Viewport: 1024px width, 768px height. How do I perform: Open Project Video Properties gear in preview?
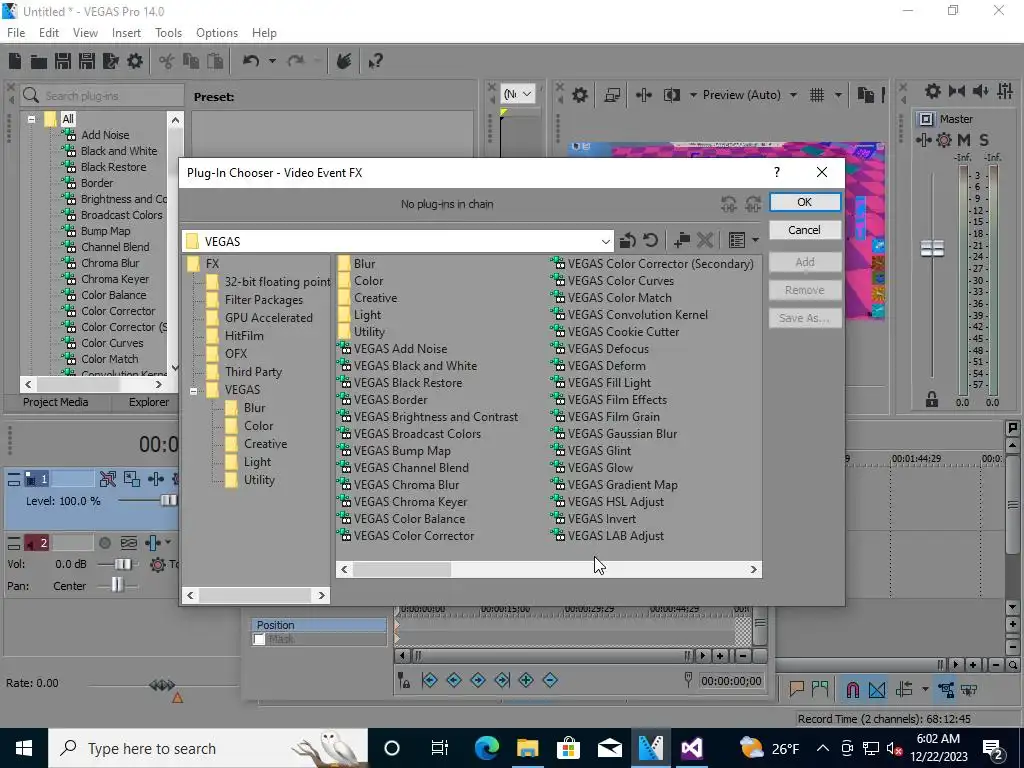click(x=580, y=95)
